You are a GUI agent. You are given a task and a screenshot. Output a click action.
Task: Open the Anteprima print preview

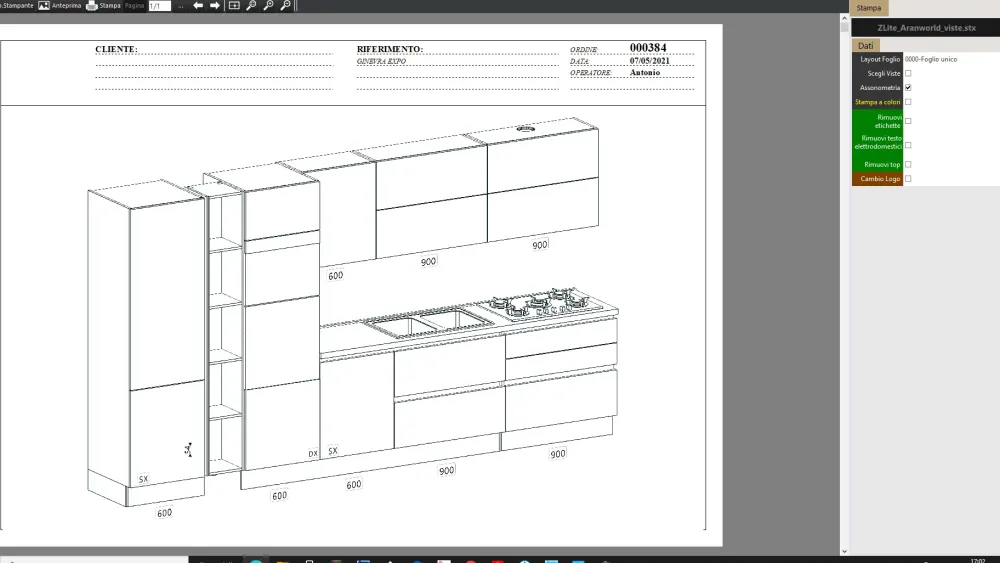[59, 6]
